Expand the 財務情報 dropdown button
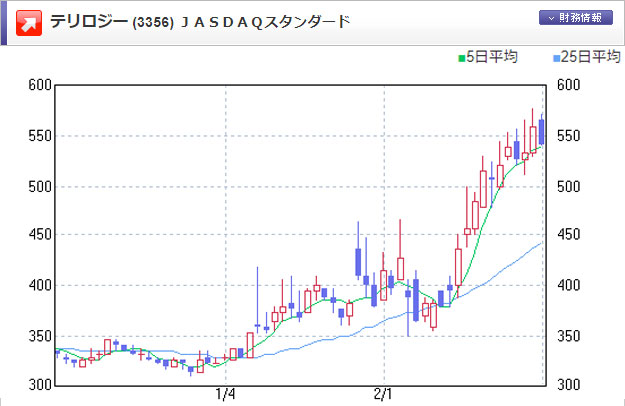This screenshot has height=406, width=625. point(576,18)
